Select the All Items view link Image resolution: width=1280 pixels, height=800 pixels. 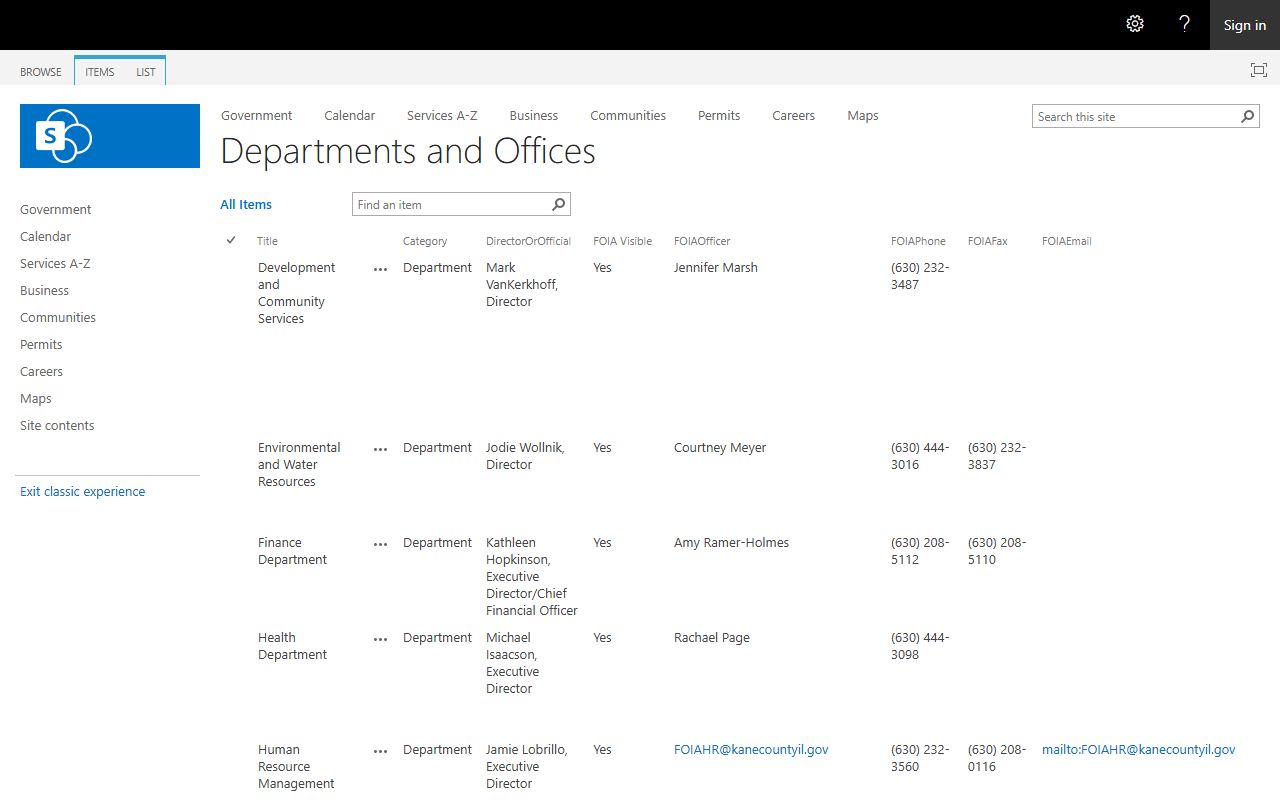point(246,205)
